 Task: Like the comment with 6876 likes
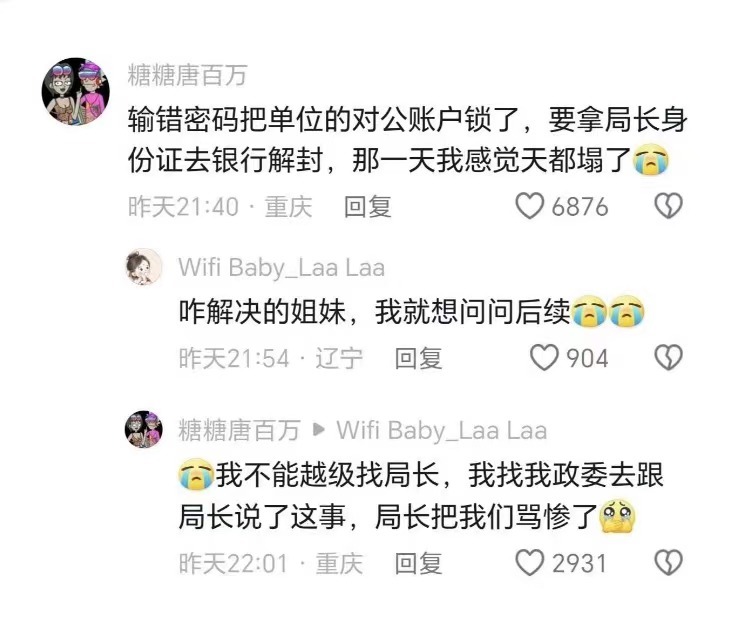529,206
